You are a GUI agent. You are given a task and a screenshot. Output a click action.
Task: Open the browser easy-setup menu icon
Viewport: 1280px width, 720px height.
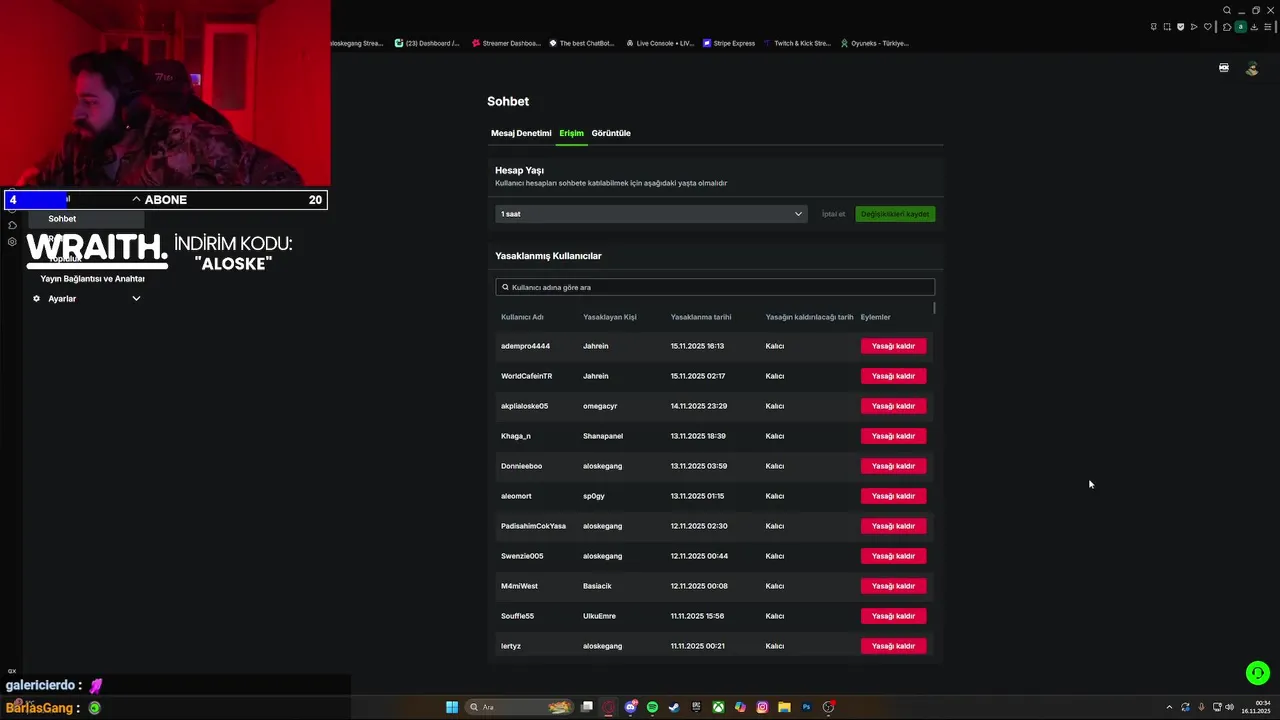point(1268,27)
